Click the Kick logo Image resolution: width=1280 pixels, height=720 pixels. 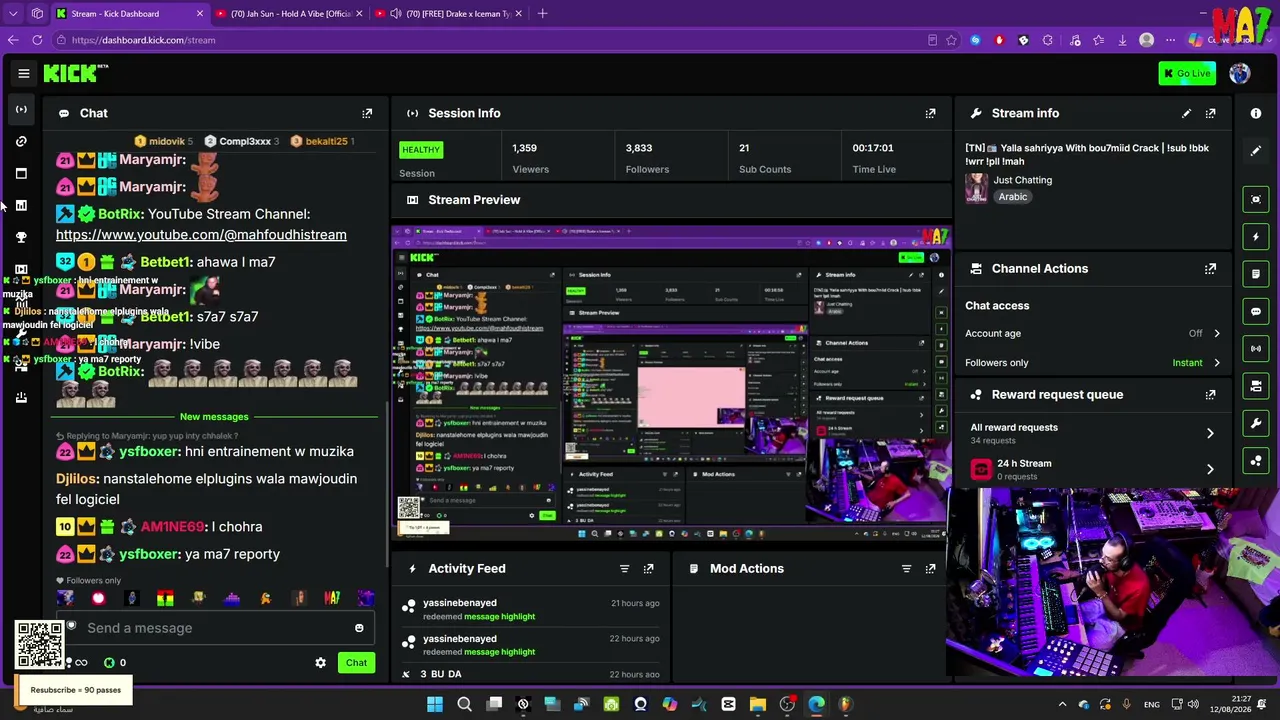point(75,73)
